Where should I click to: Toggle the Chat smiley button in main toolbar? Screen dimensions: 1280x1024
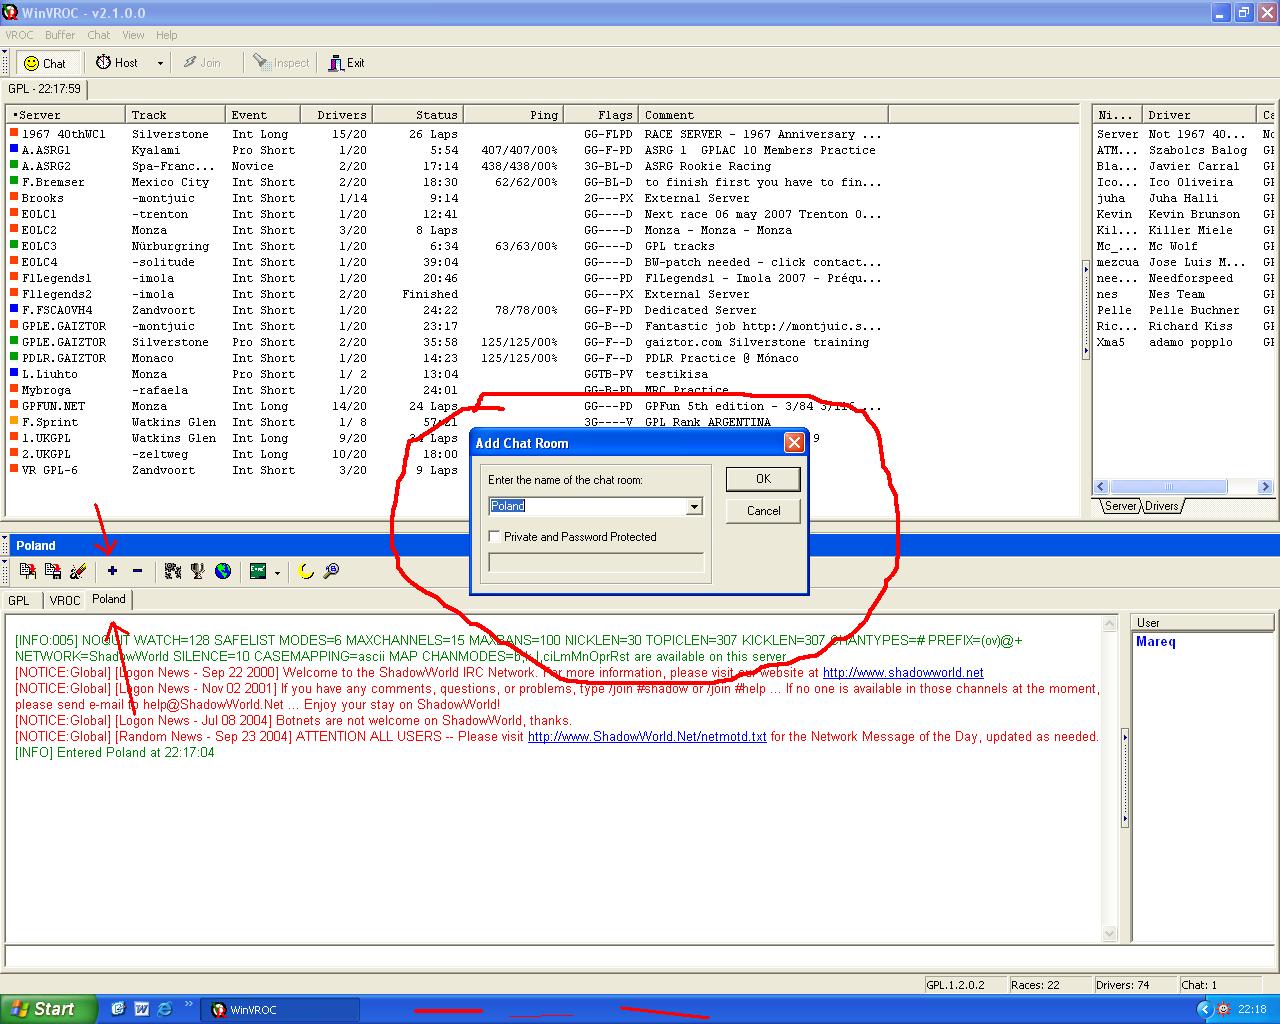pyautogui.click(x=44, y=63)
